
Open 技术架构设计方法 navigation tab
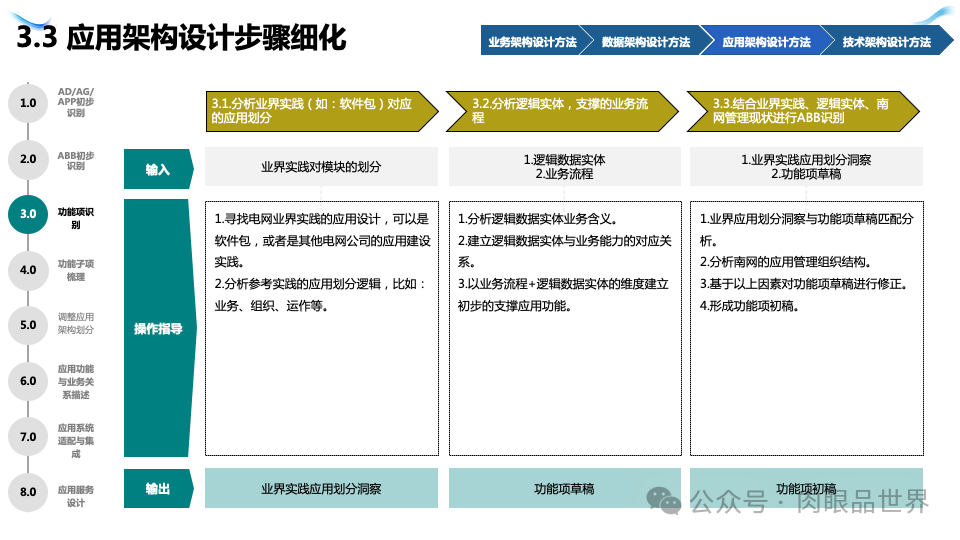click(886, 40)
